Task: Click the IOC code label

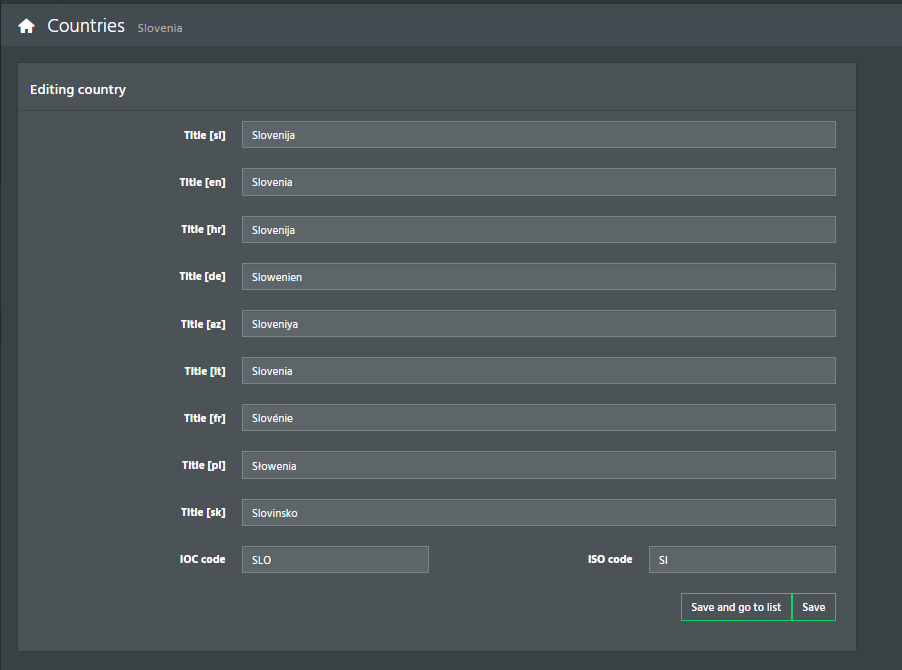Action: point(202,559)
